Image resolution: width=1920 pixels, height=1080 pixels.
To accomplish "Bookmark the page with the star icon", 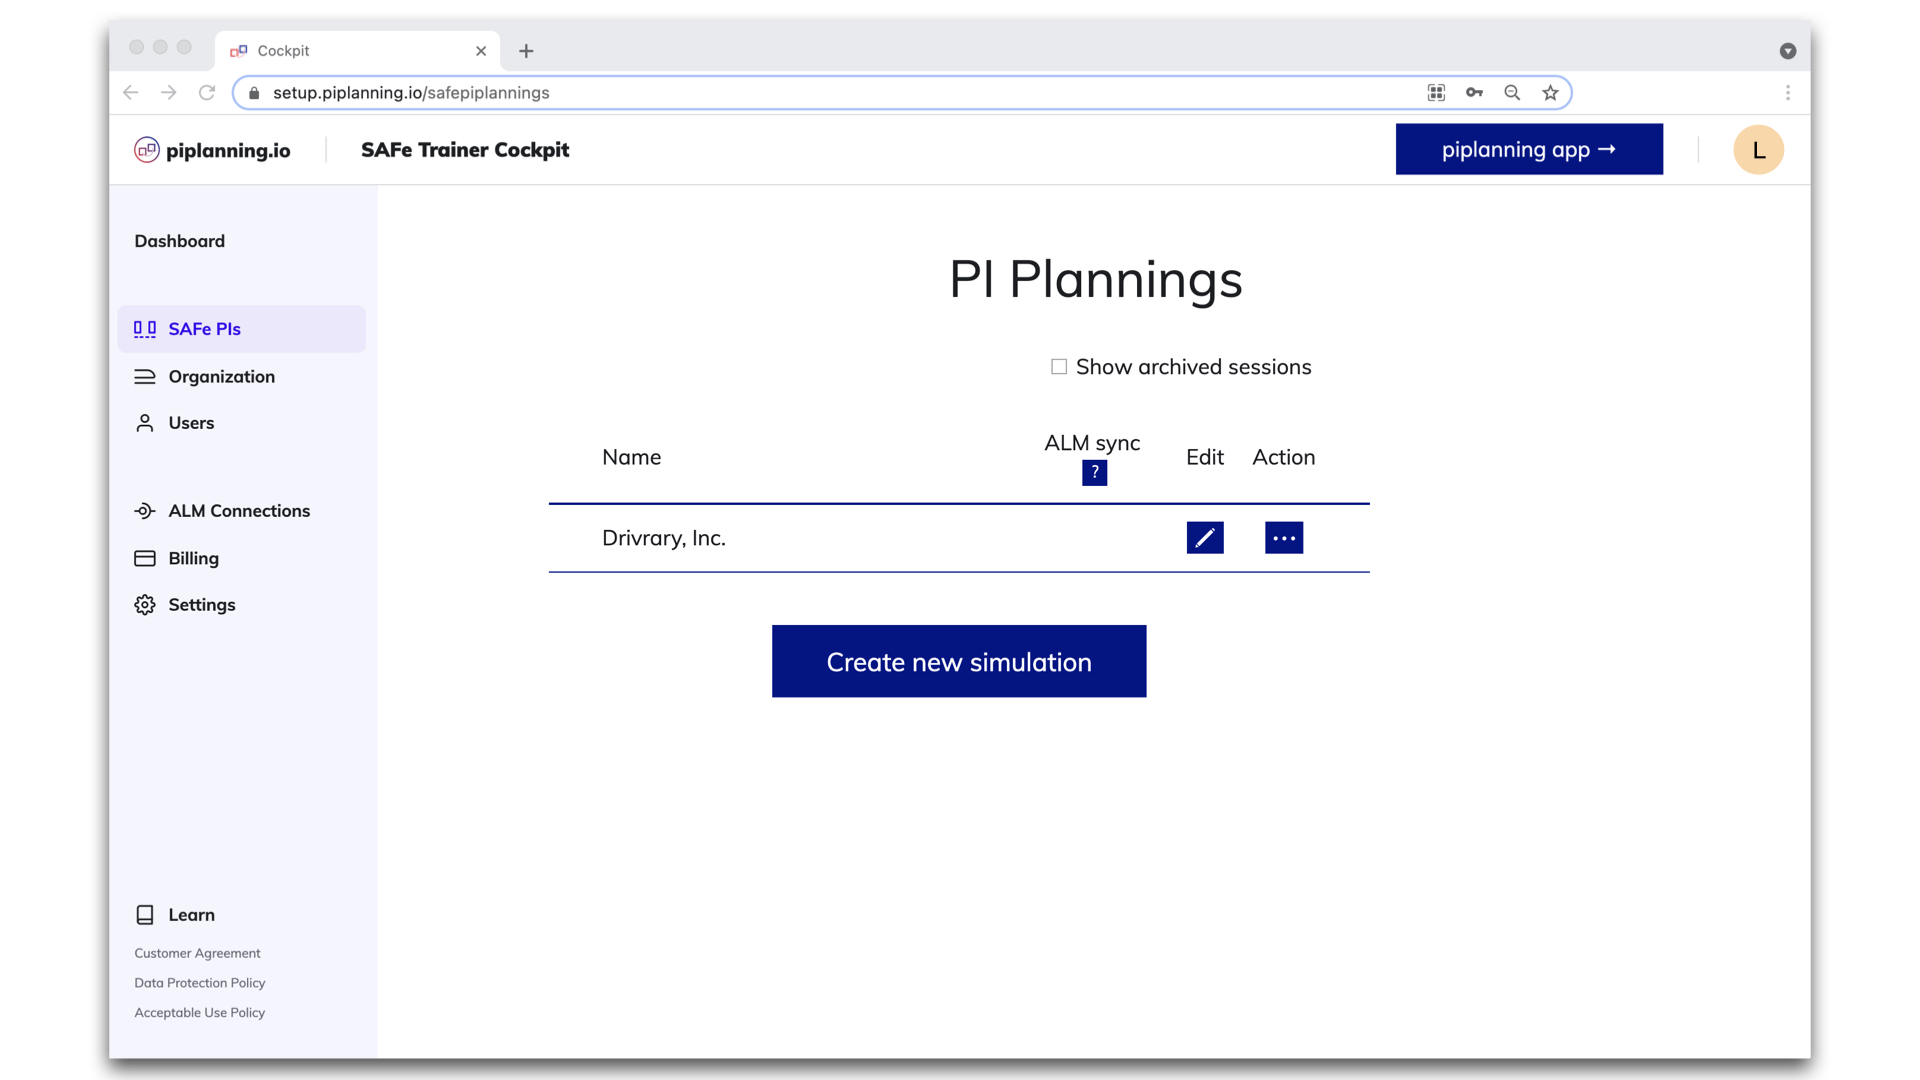I will (1550, 93).
